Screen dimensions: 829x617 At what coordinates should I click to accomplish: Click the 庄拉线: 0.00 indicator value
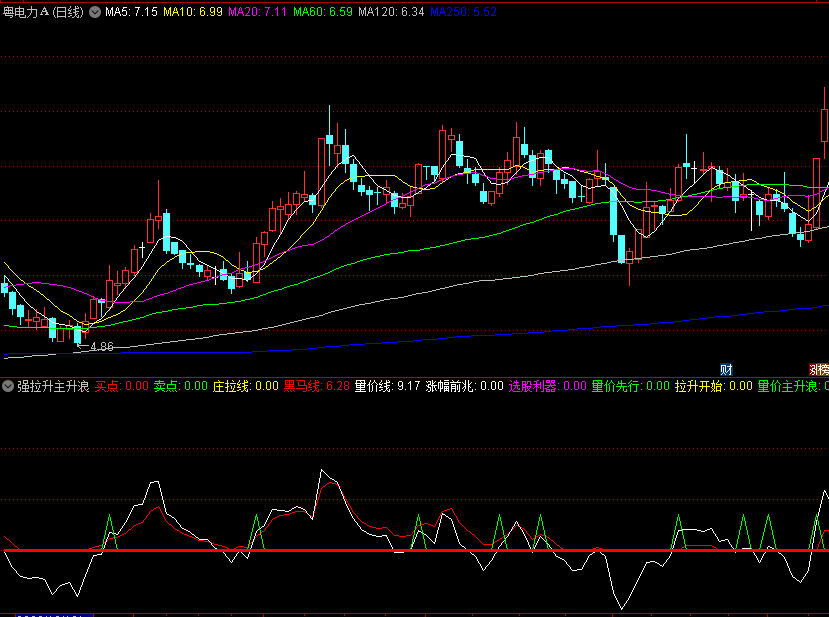pyautogui.click(x=245, y=386)
